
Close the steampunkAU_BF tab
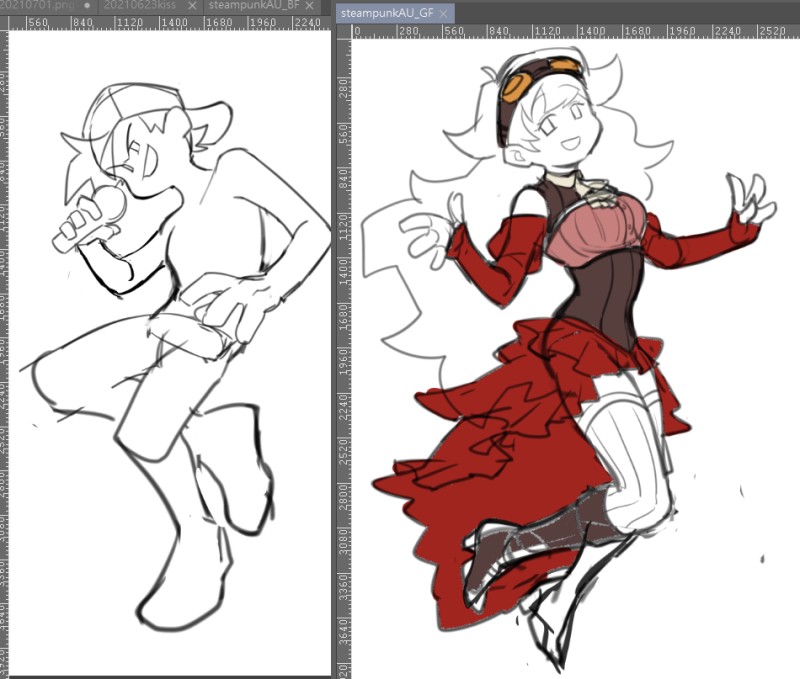click(310, 6)
